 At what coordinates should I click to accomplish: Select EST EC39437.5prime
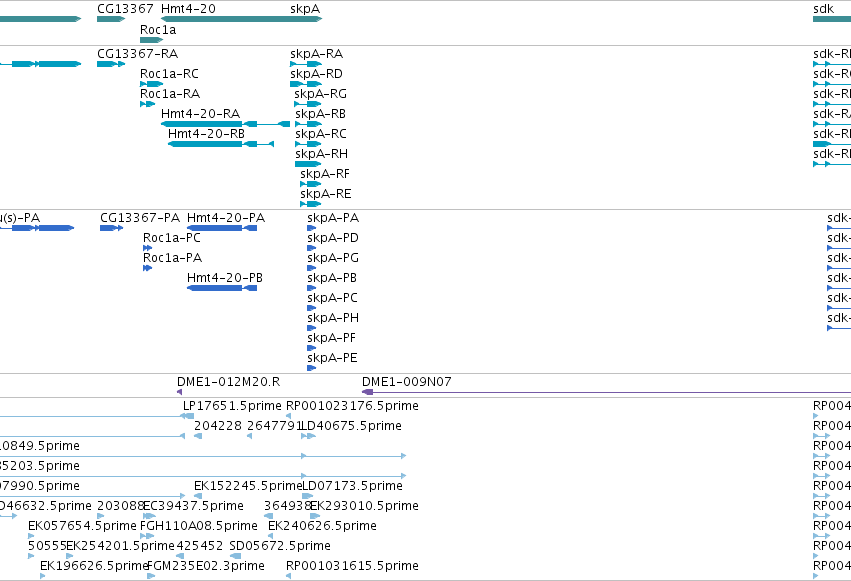(x=193, y=506)
